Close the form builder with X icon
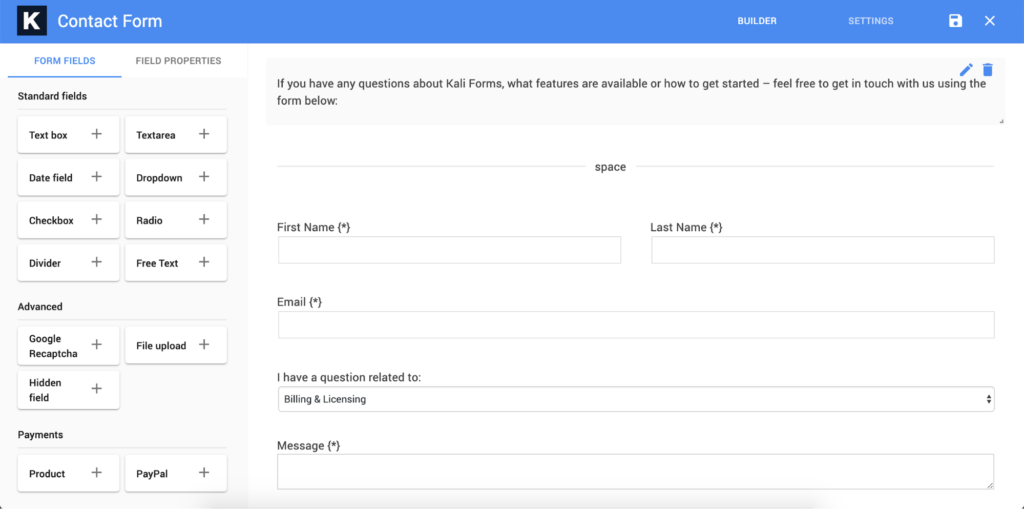Screen dimensions: 1024x509 pyautogui.click(x=989, y=21)
